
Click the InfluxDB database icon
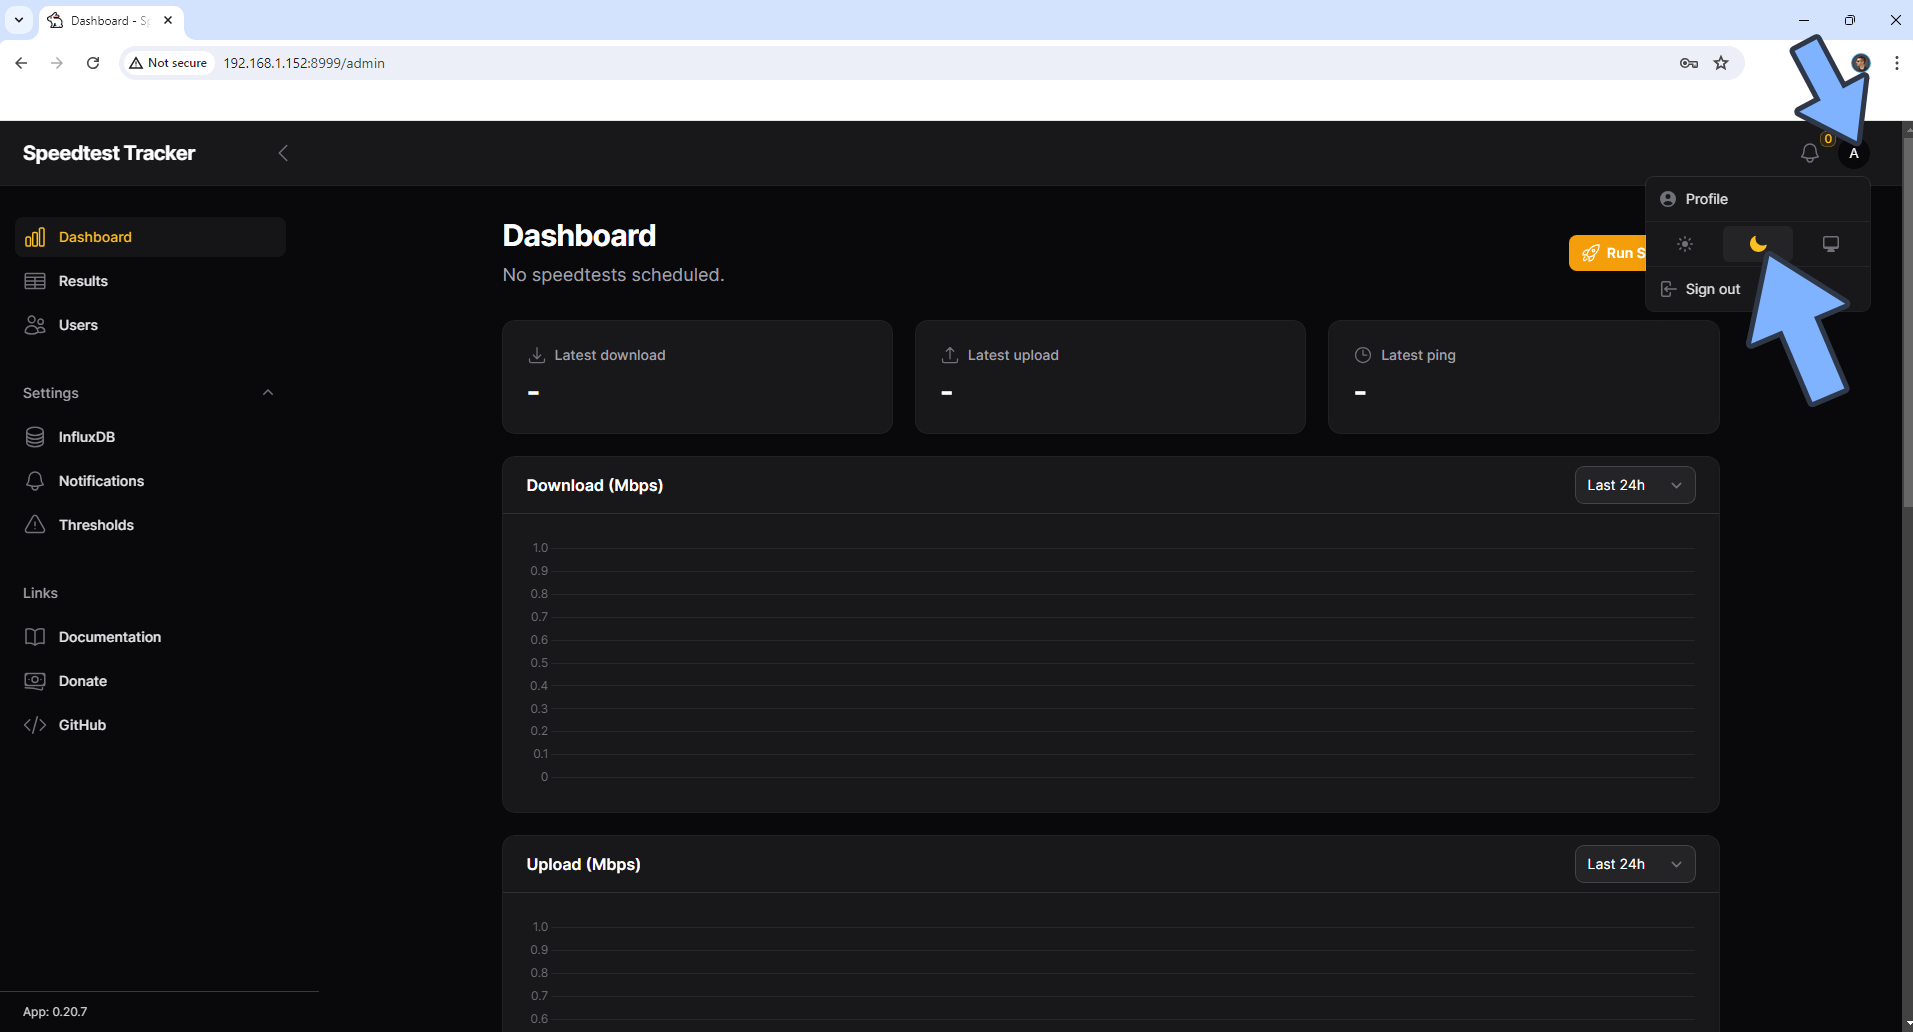point(35,437)
